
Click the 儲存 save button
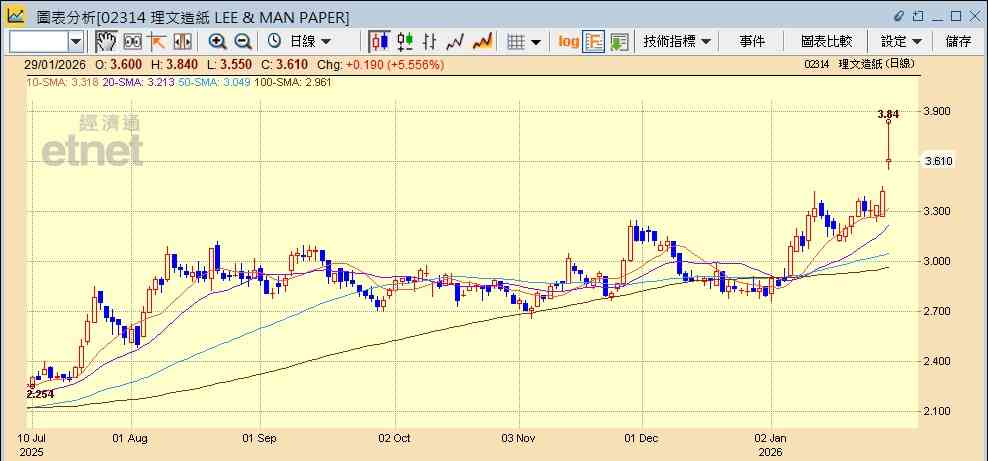pyautogui.click(x=958, y=42)
